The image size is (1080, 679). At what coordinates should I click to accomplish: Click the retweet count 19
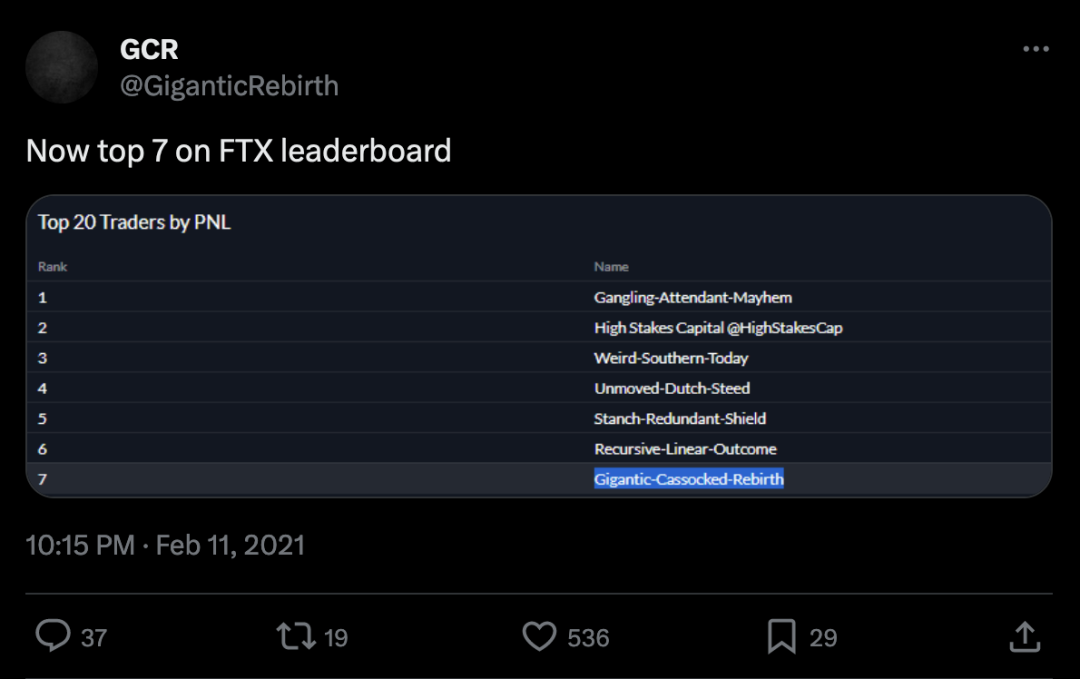pyautogui.click(x=336, y=638)
